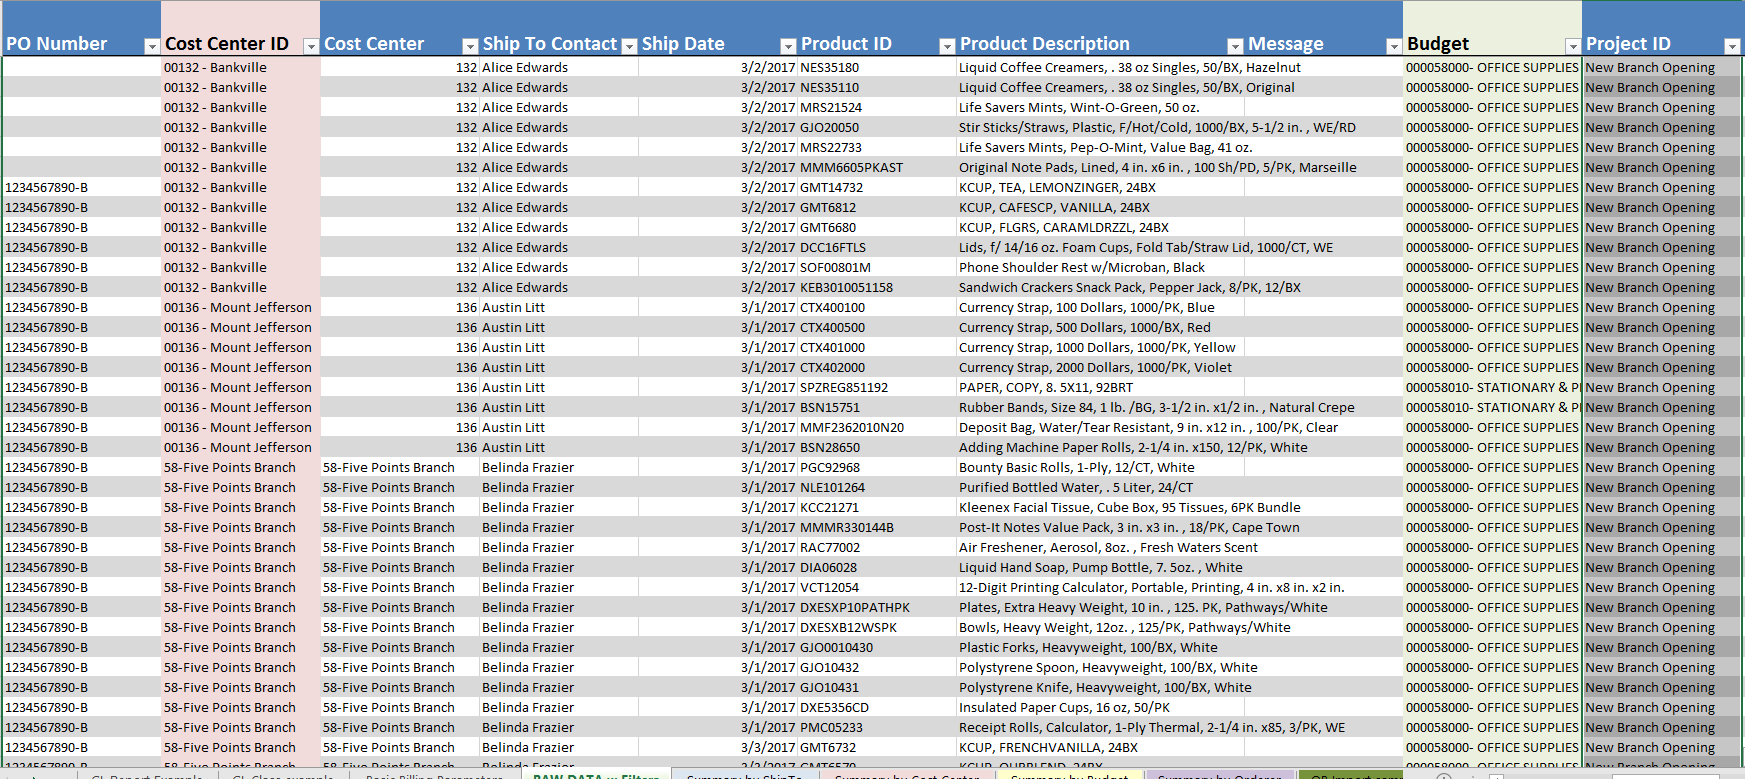
Task: Click New Branch Opening in the GJO10432 row
Action: 1650,668
